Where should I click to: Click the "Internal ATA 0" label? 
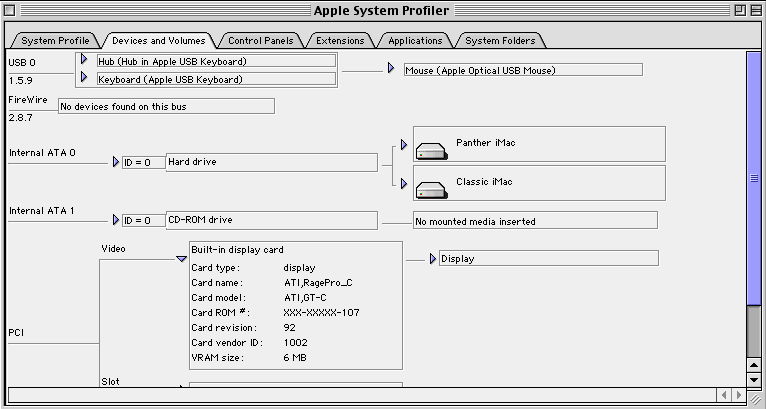(42, 152)
